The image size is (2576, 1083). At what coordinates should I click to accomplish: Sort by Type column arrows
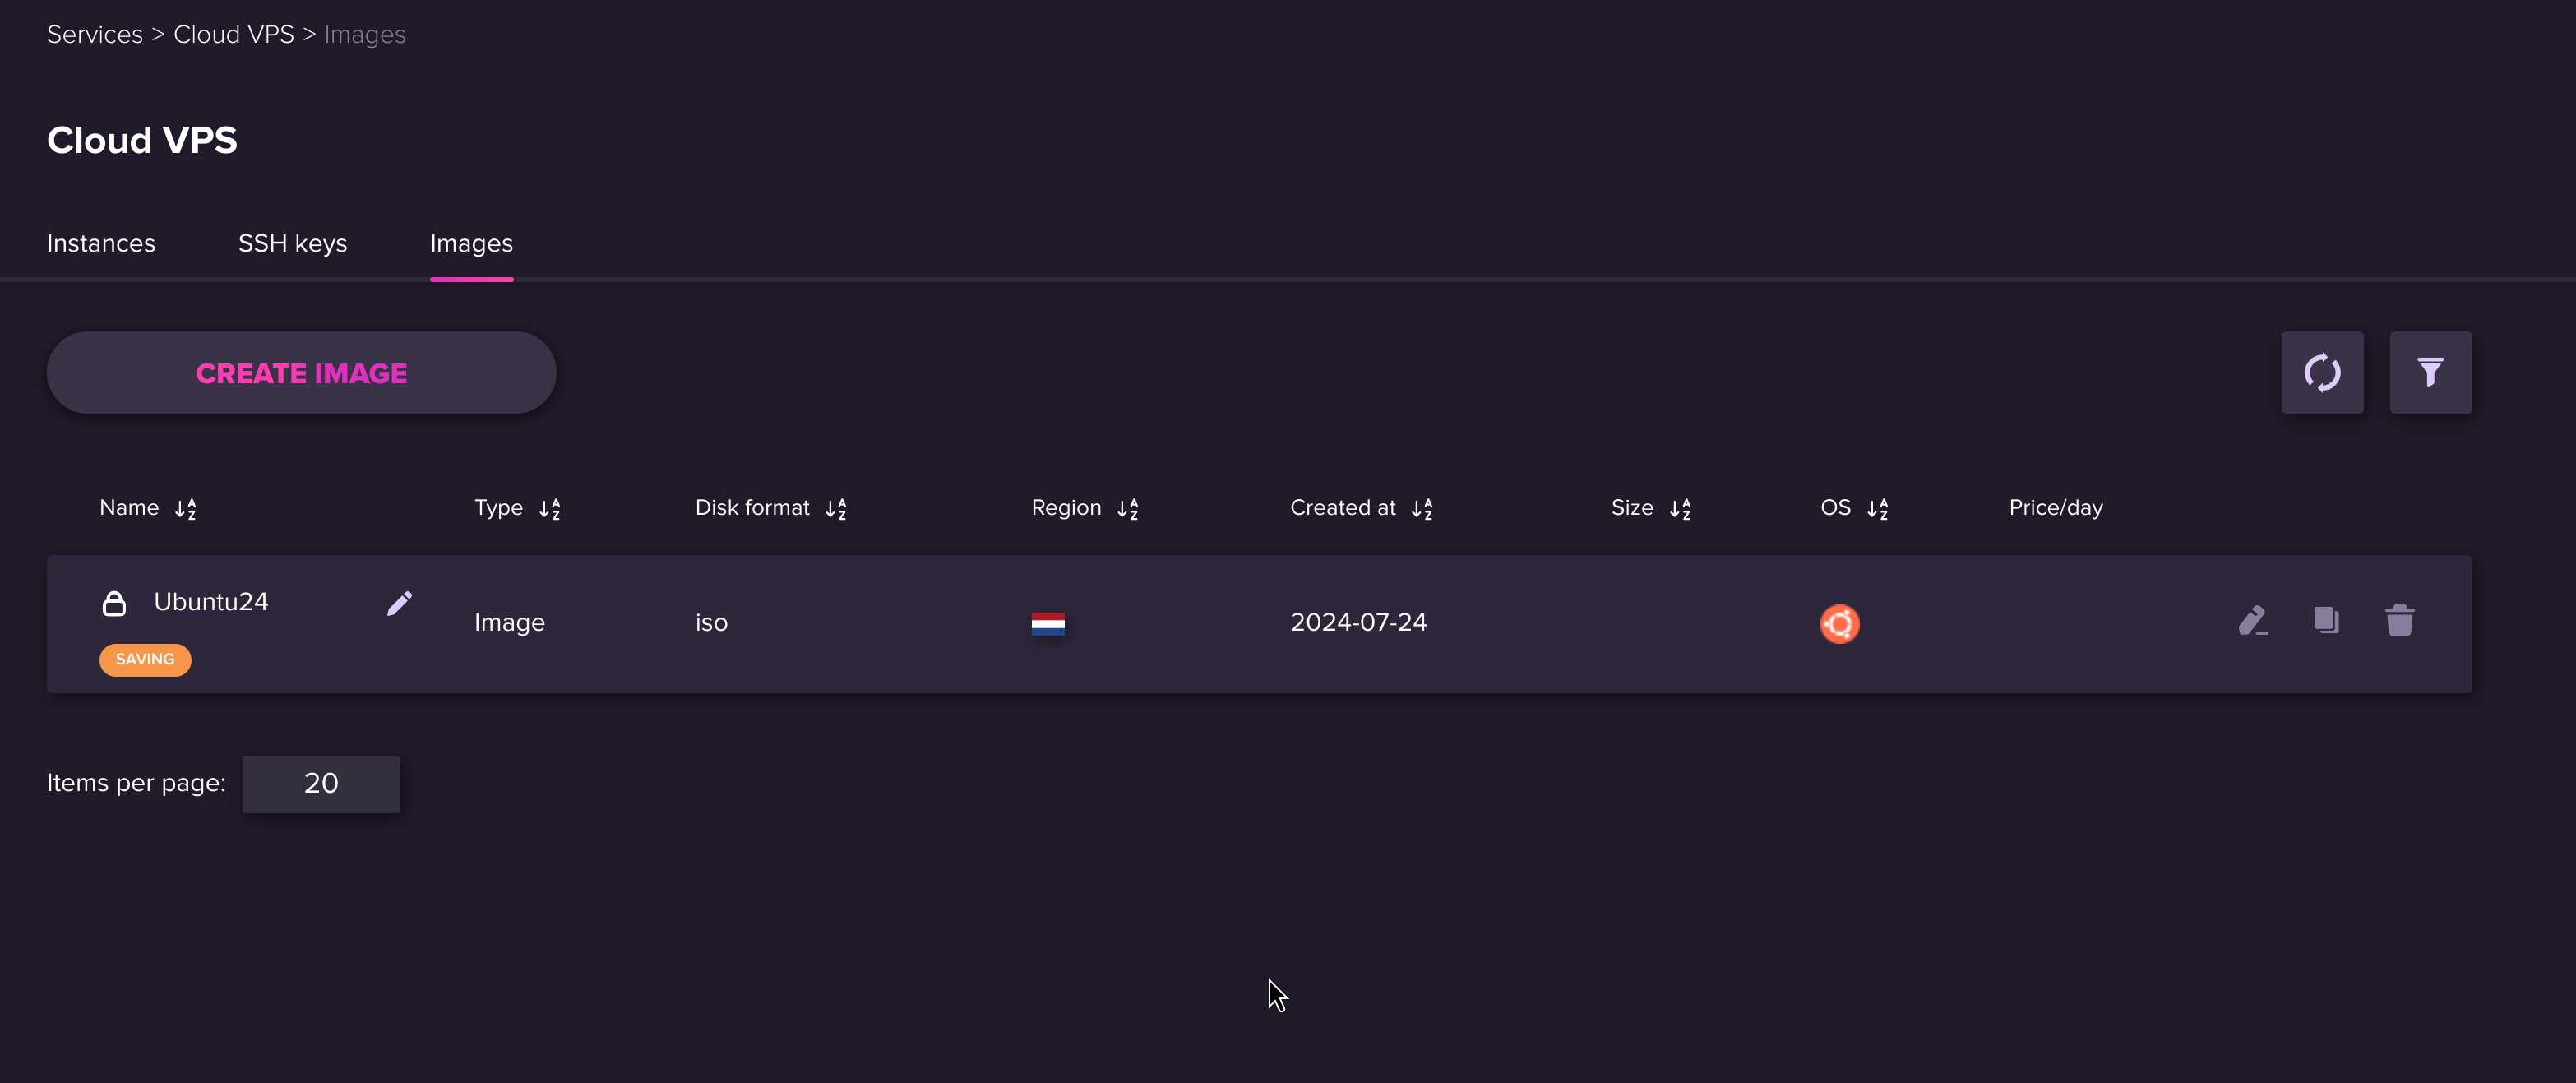point(550,508)
